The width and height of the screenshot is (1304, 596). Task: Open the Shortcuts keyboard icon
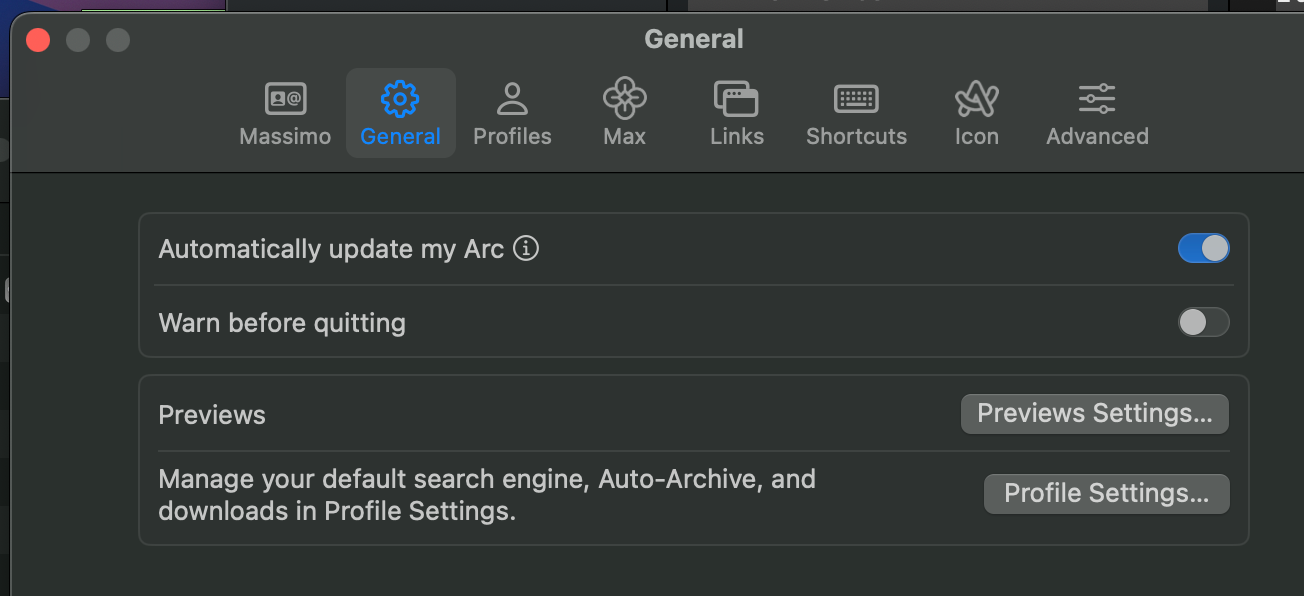pos(856,98)
